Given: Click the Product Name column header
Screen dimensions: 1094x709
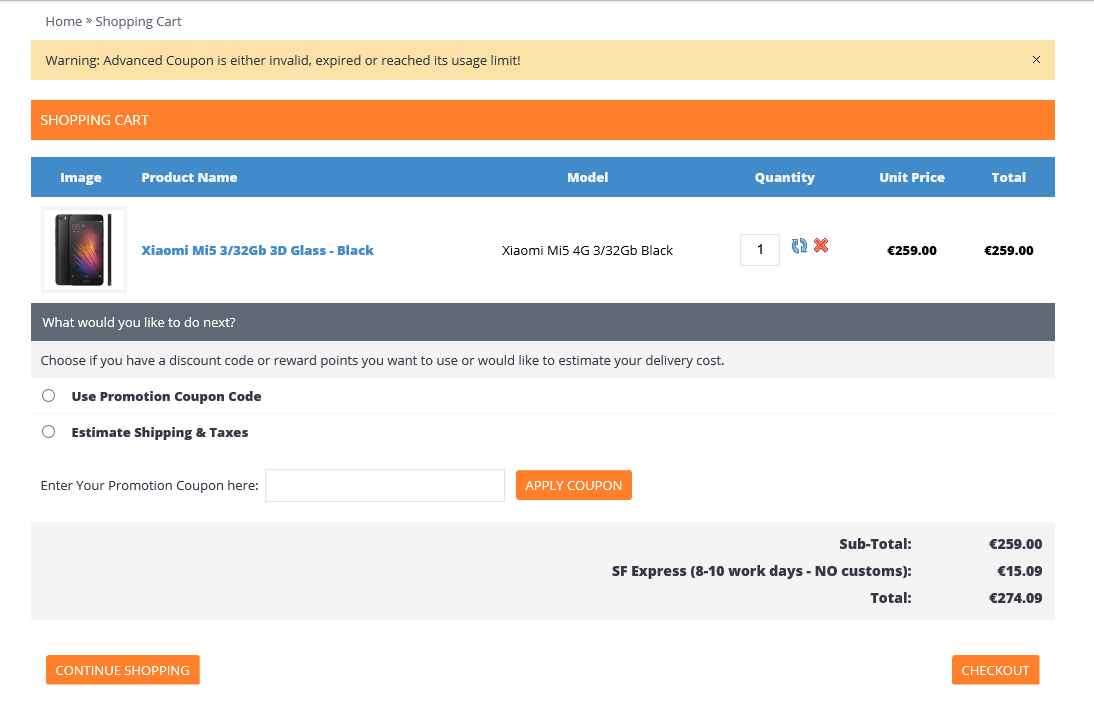Looking at the screenshot, I should [x=189, y=177].
